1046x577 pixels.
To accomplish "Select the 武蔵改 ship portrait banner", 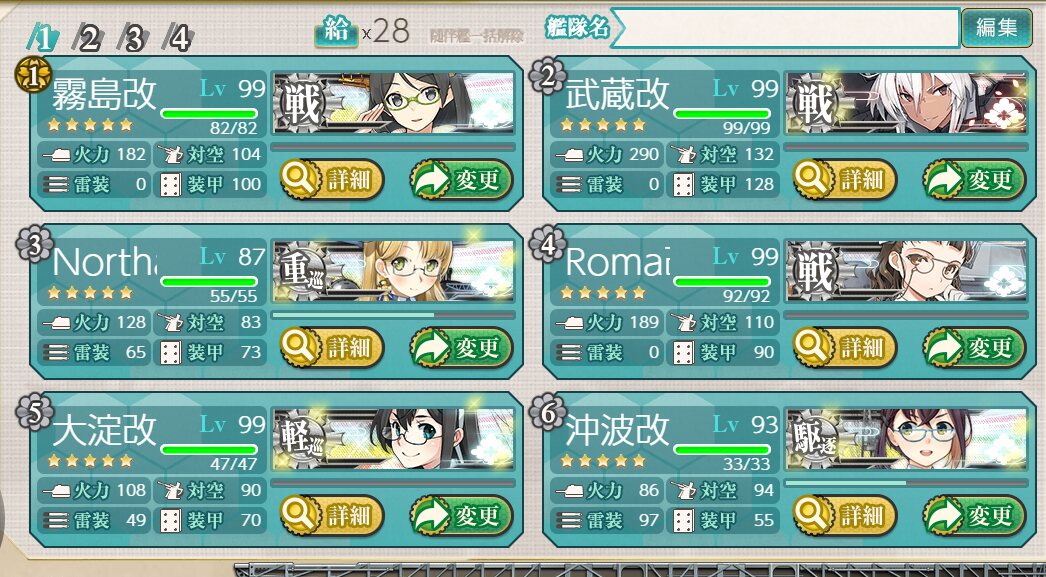I will click(x=907, y=103).
